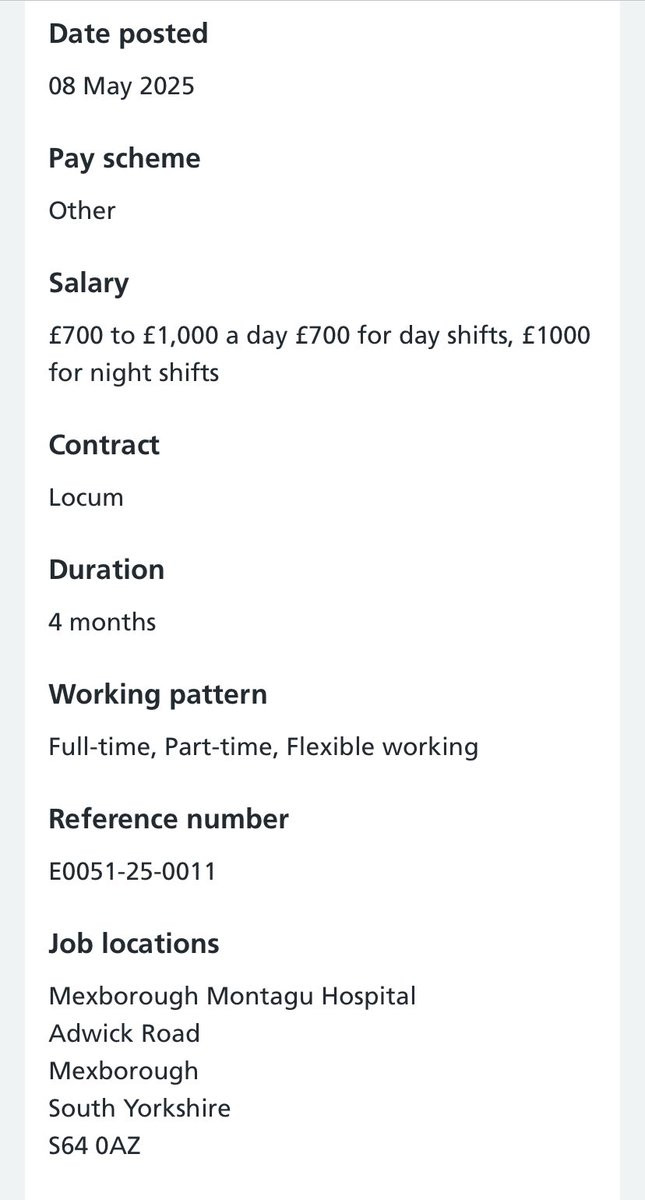
Task: Click the Contract heading
Action: pyautogui.click(x=104, y=445)
